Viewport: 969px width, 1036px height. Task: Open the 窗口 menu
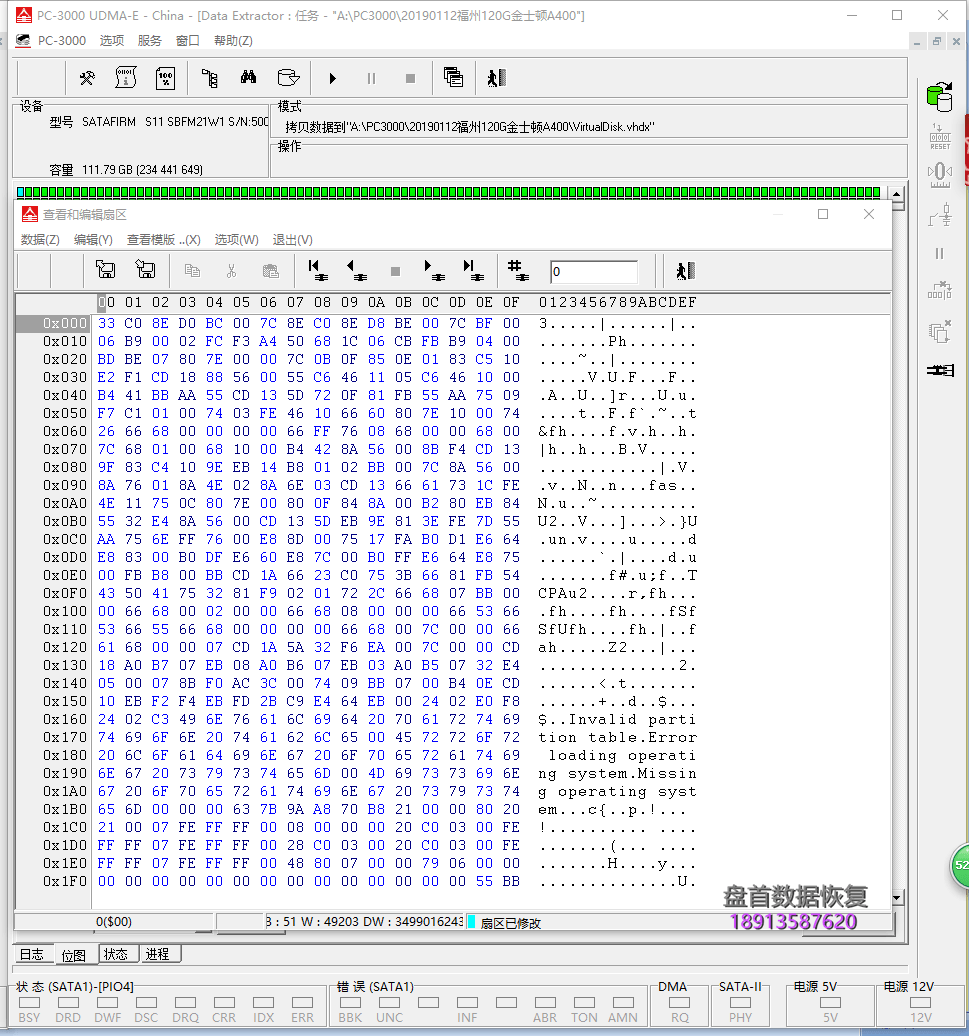(x=188, y=40)
